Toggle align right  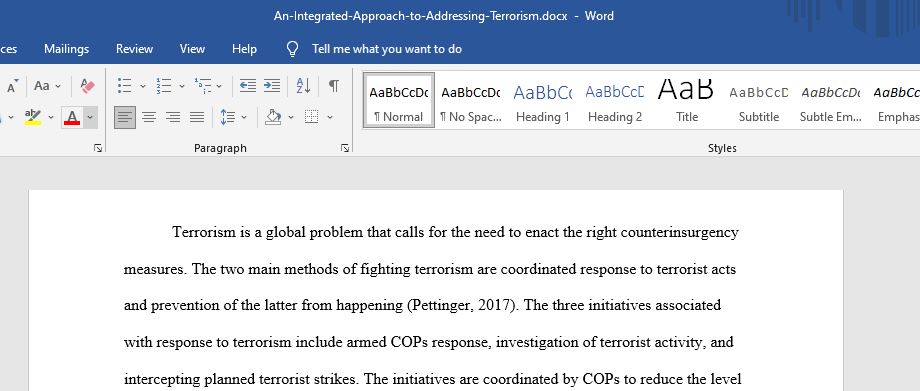point(173,117)
